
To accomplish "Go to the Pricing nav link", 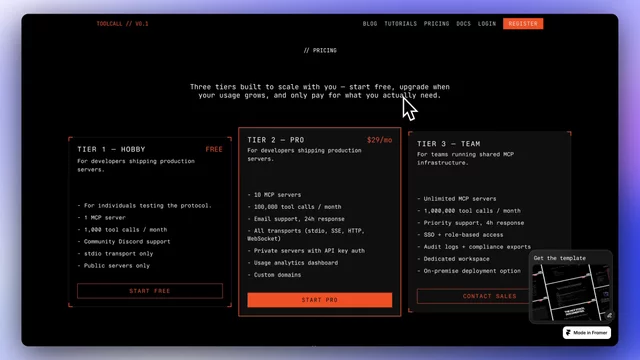I will click(436, 24).
